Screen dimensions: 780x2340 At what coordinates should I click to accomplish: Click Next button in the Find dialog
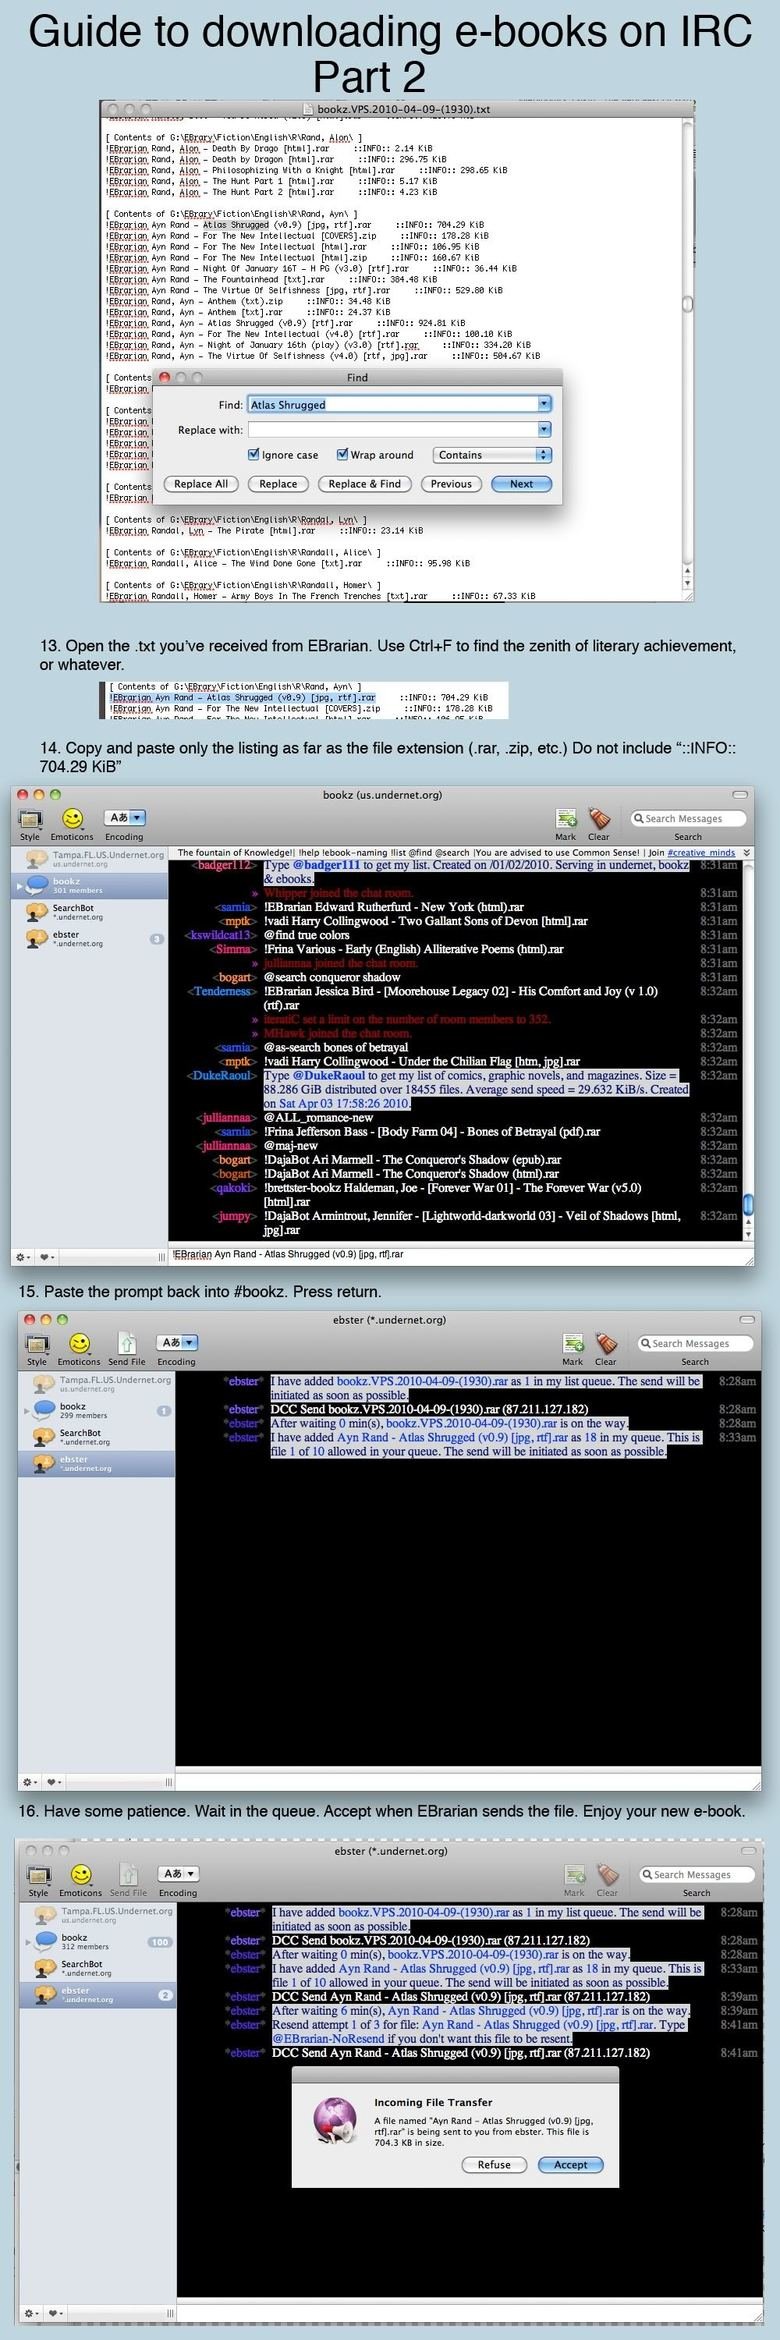tap(521, 484)
